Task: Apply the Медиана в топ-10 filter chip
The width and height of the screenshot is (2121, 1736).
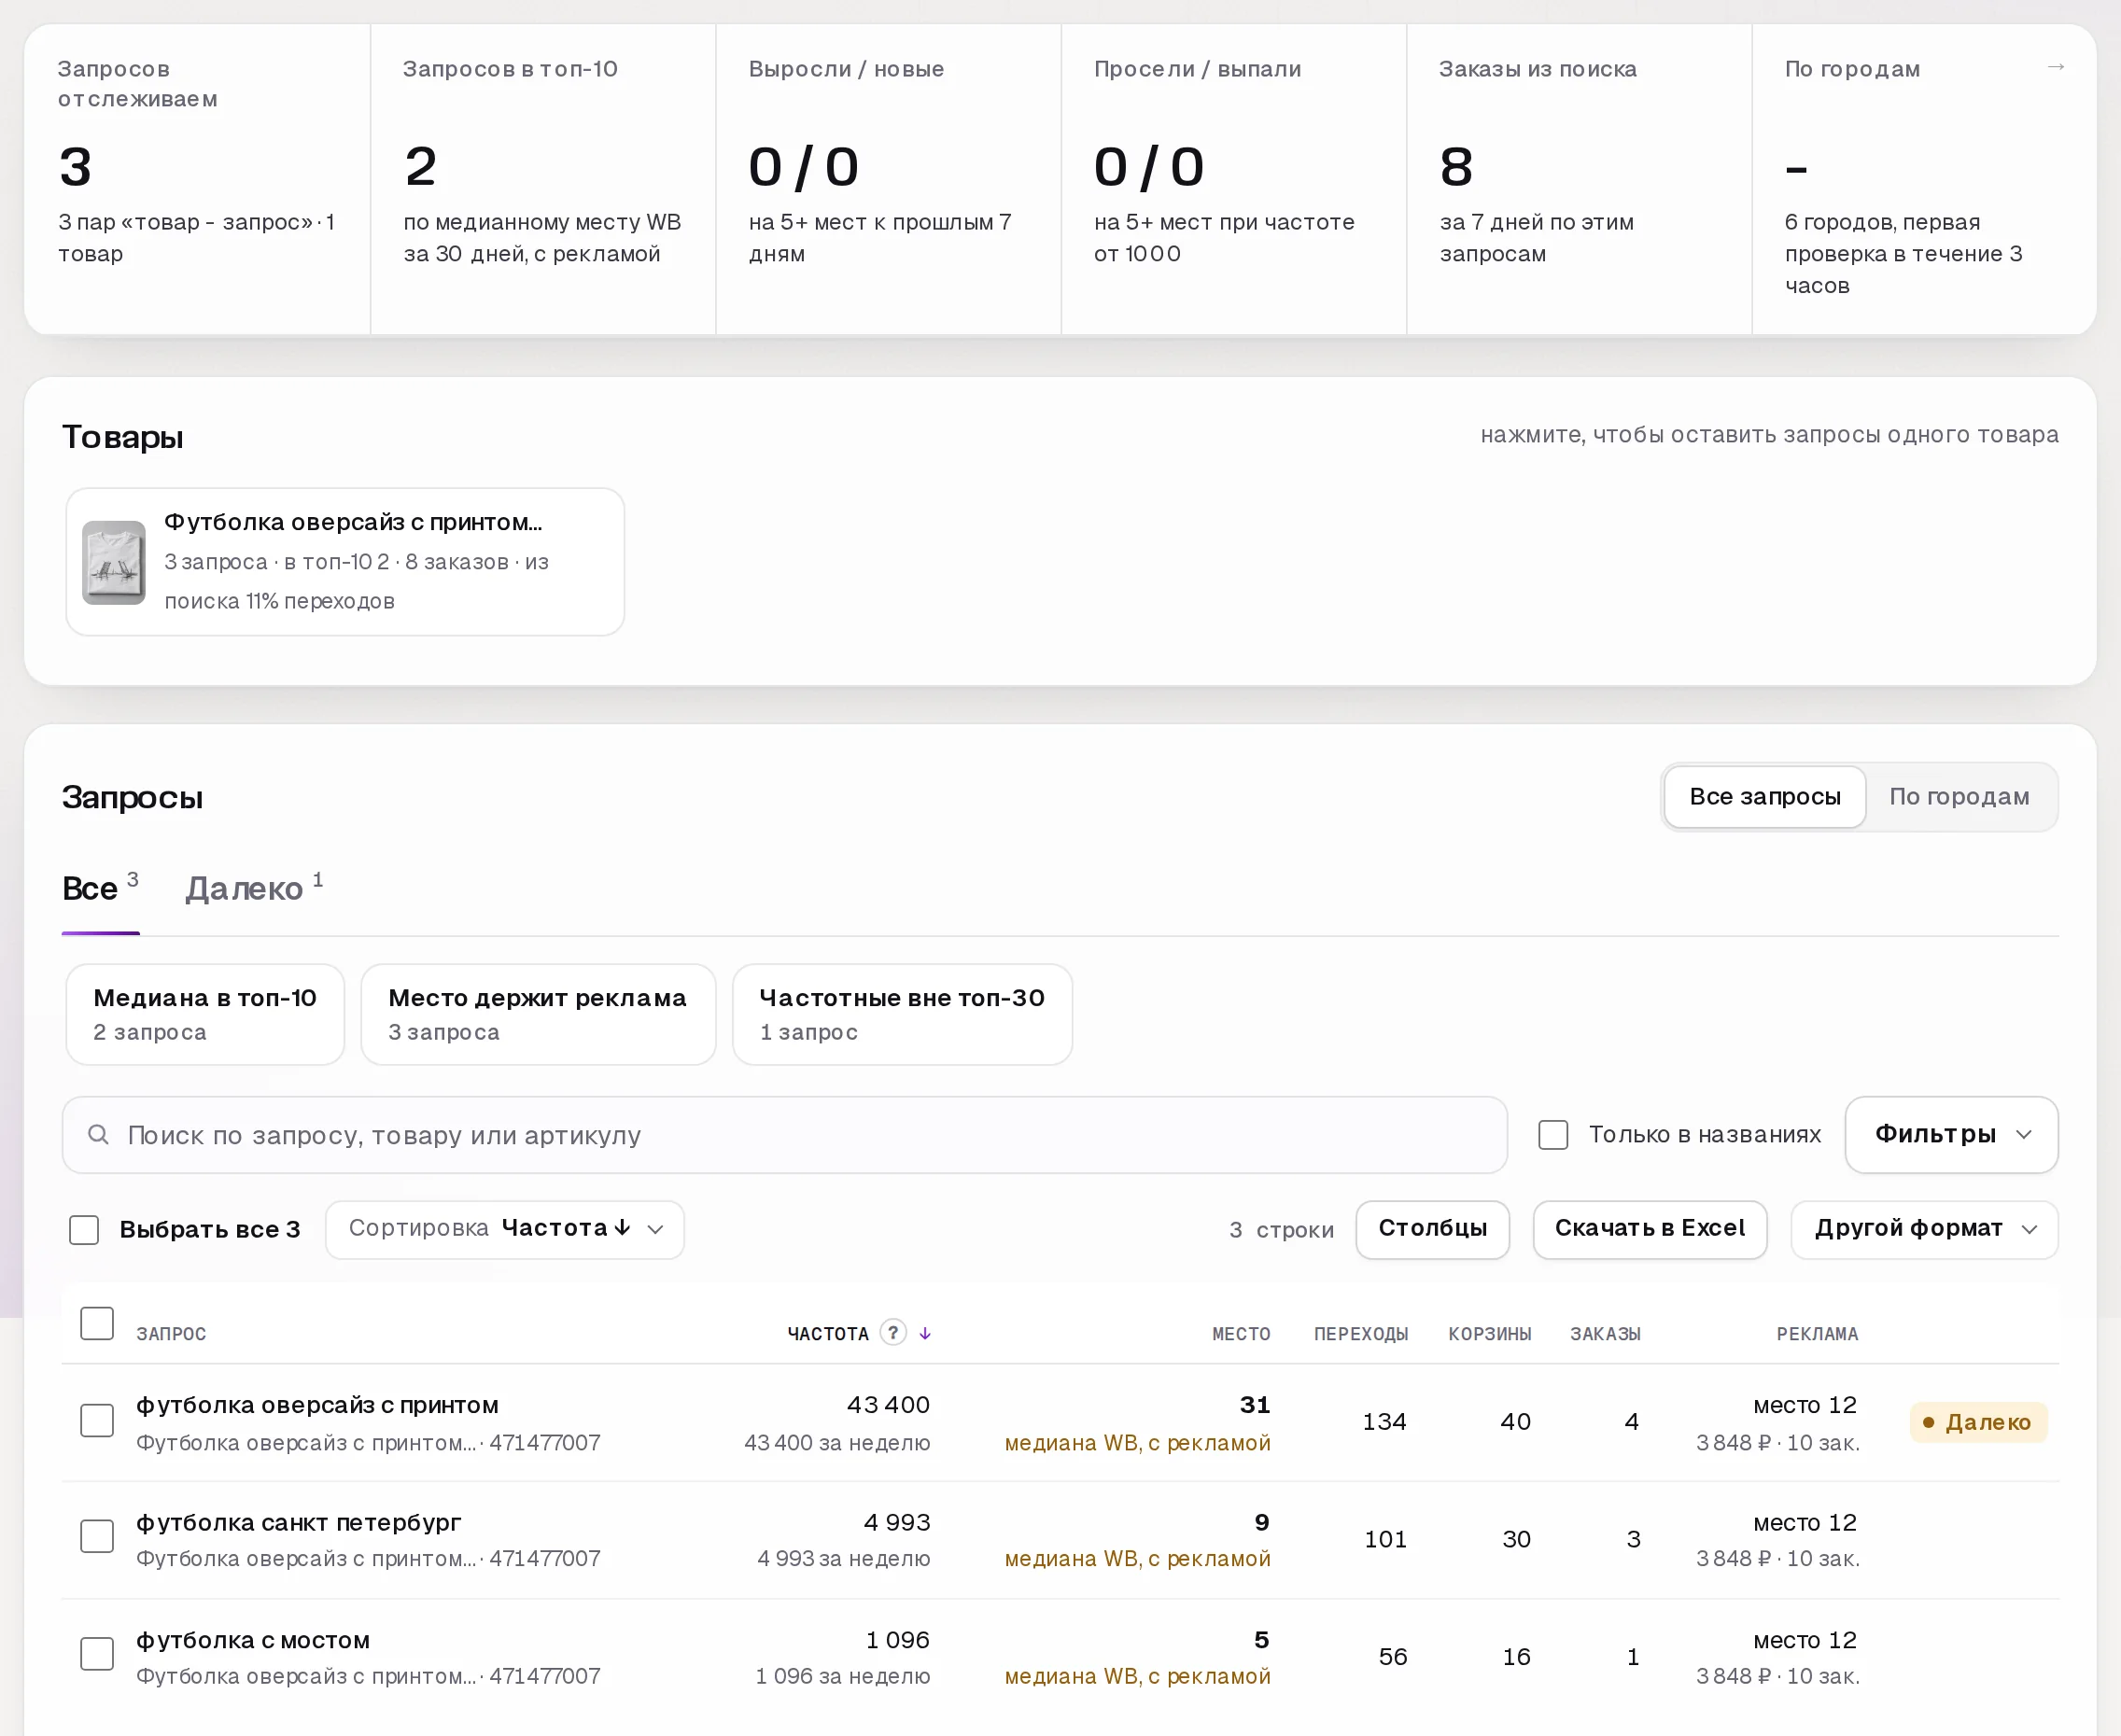Action: 205,1014
